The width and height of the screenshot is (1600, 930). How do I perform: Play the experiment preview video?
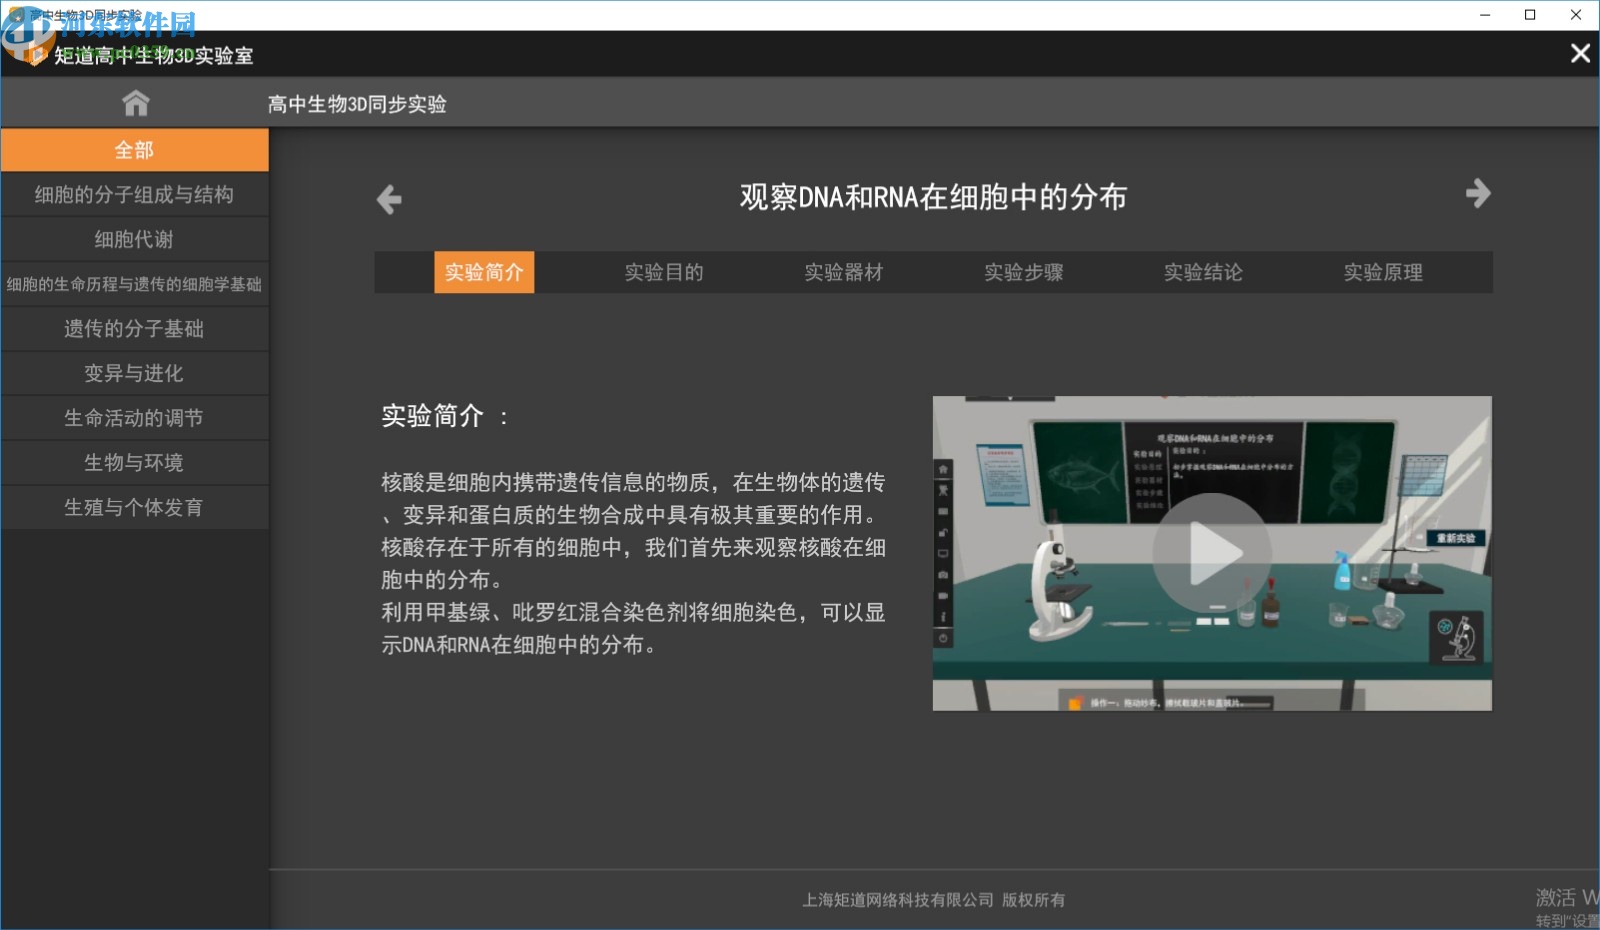[1211, 553]
